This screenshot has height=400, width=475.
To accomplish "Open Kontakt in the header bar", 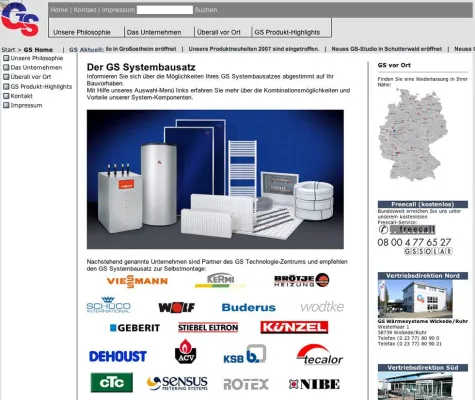I will tap(85, 10).
